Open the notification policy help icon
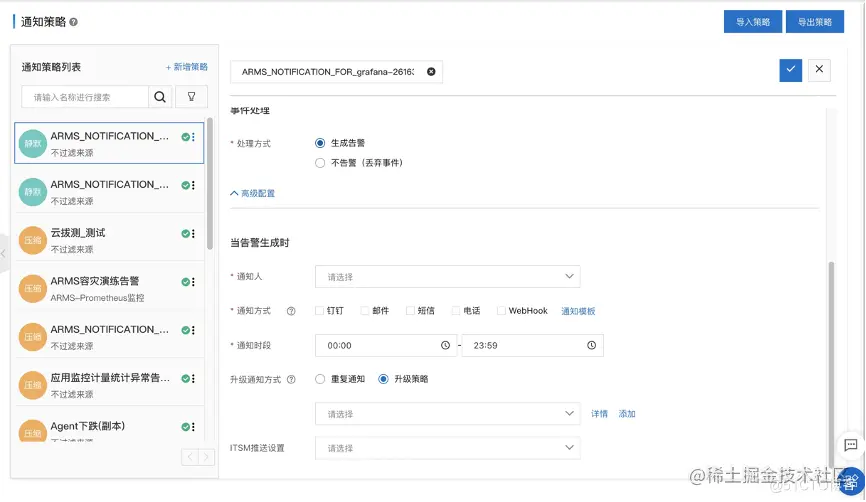Image resolution: width=866 pixels, height=502 pixels. click(x=73, y=22)
